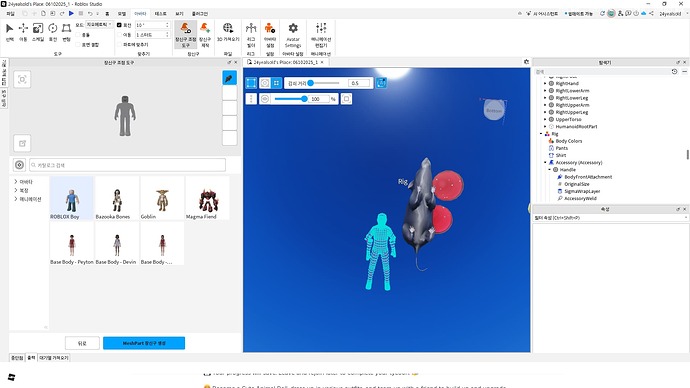690x388 pixels.
Task: Collapse the Accessory node in explorer
Action: point(545,162)
